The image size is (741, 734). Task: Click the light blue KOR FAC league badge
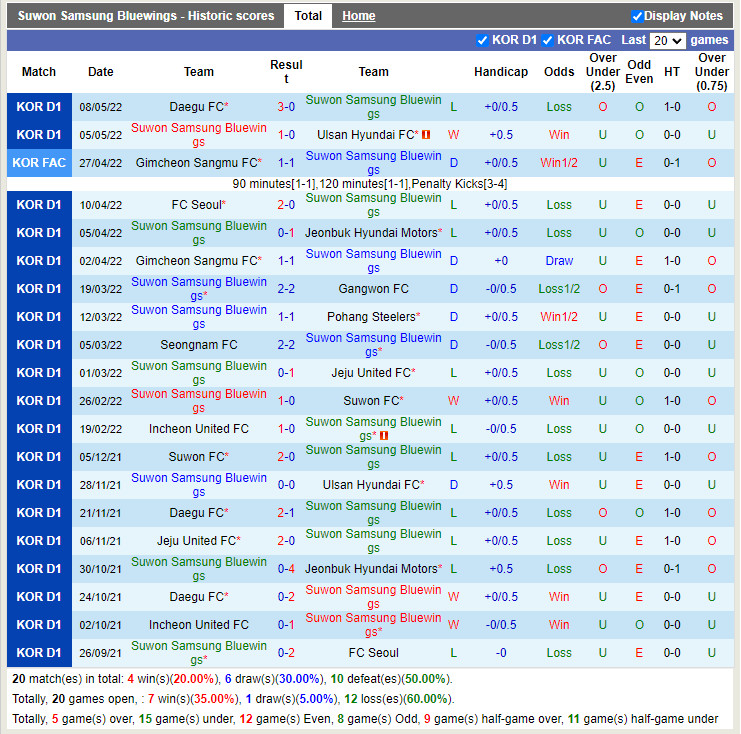pyautogui.click(x=39, y=163)
